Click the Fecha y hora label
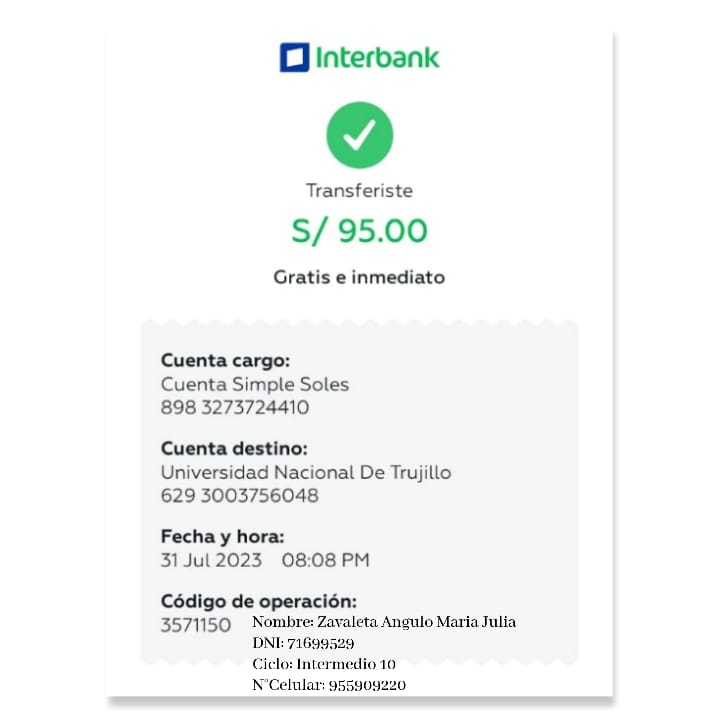 coord(222,536)
